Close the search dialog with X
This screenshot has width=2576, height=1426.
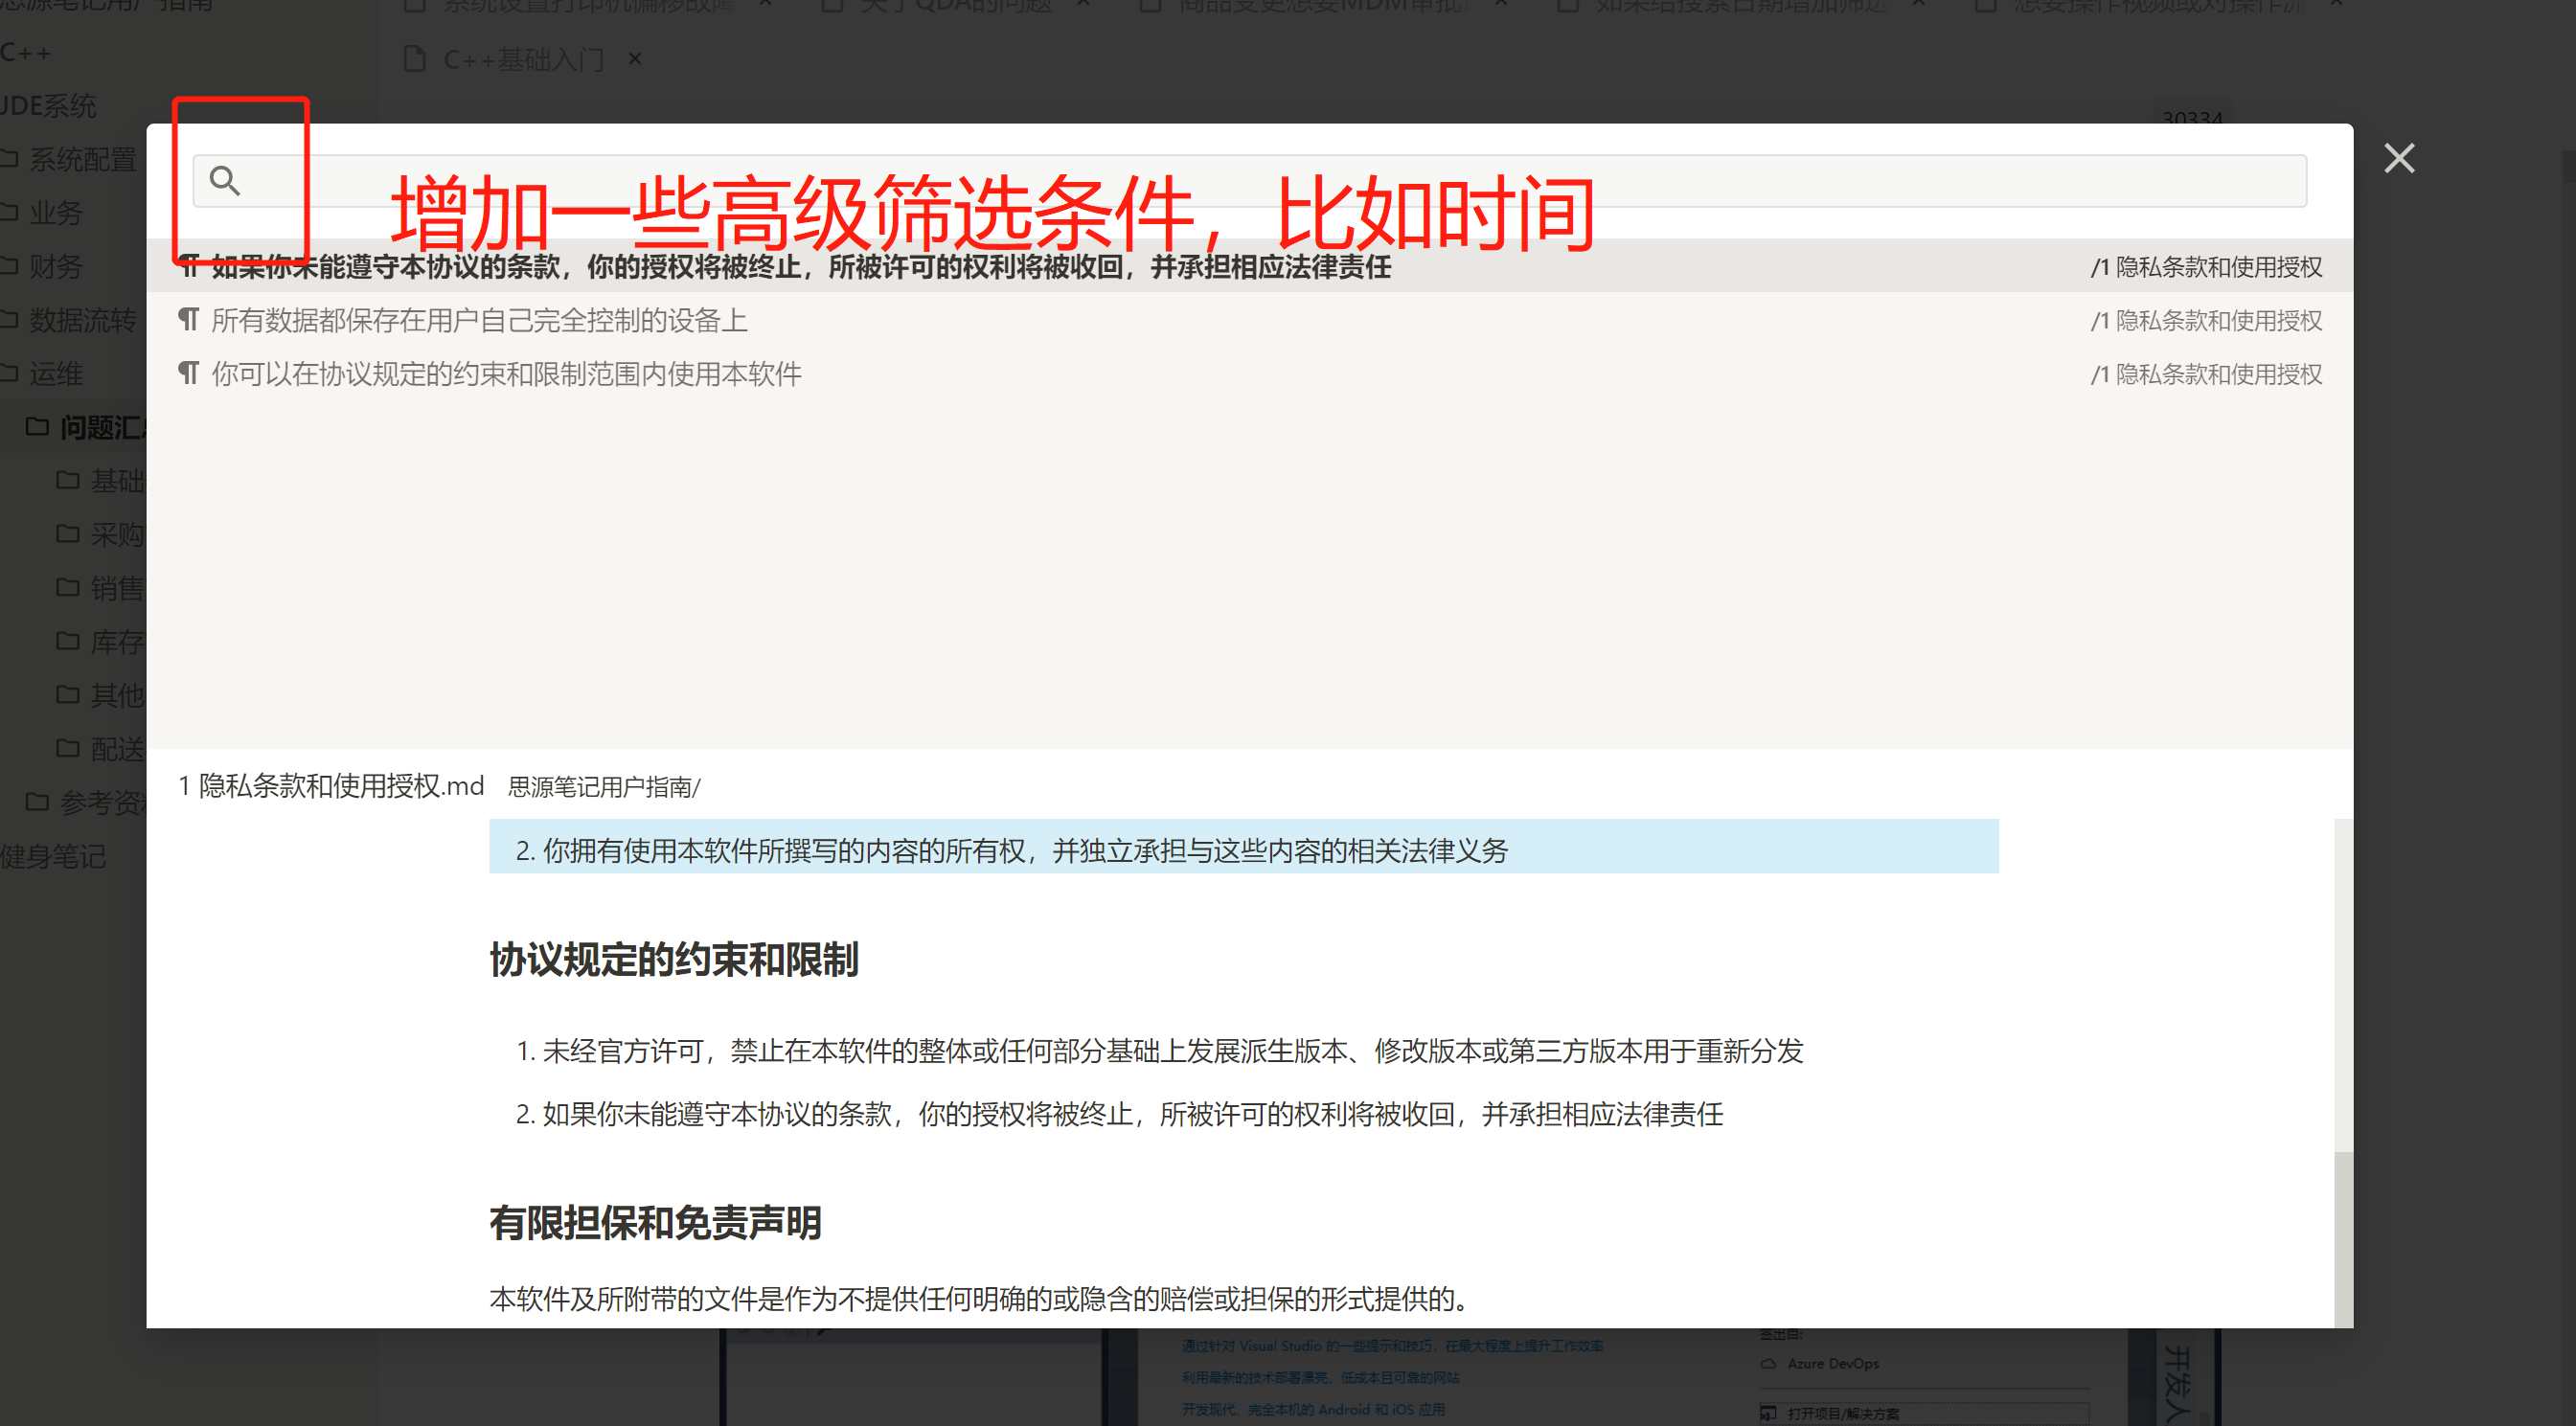pos(2398,158)
